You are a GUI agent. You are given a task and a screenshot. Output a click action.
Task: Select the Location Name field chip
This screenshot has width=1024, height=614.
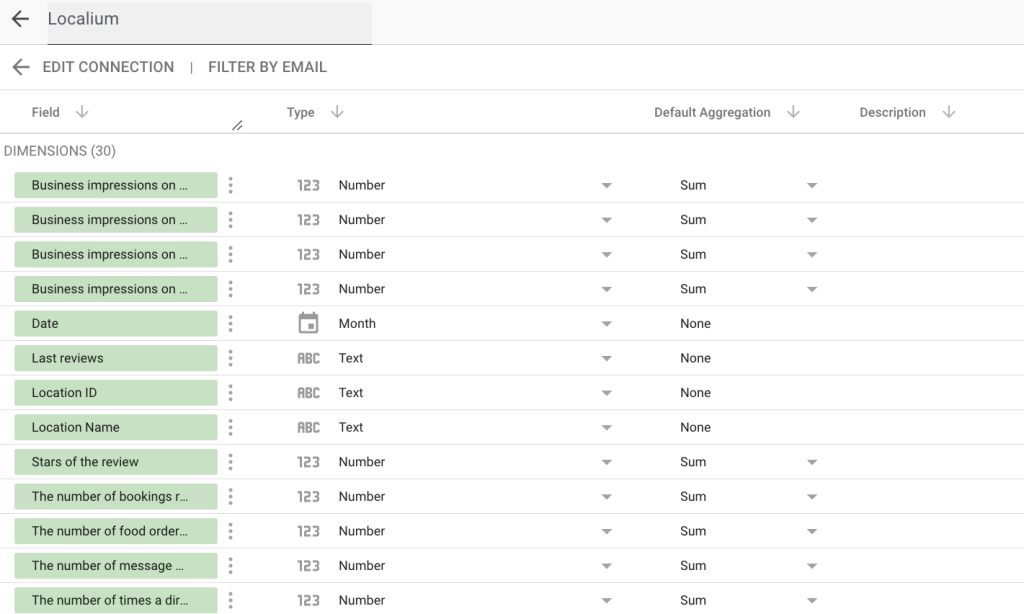tap(116, 427)
